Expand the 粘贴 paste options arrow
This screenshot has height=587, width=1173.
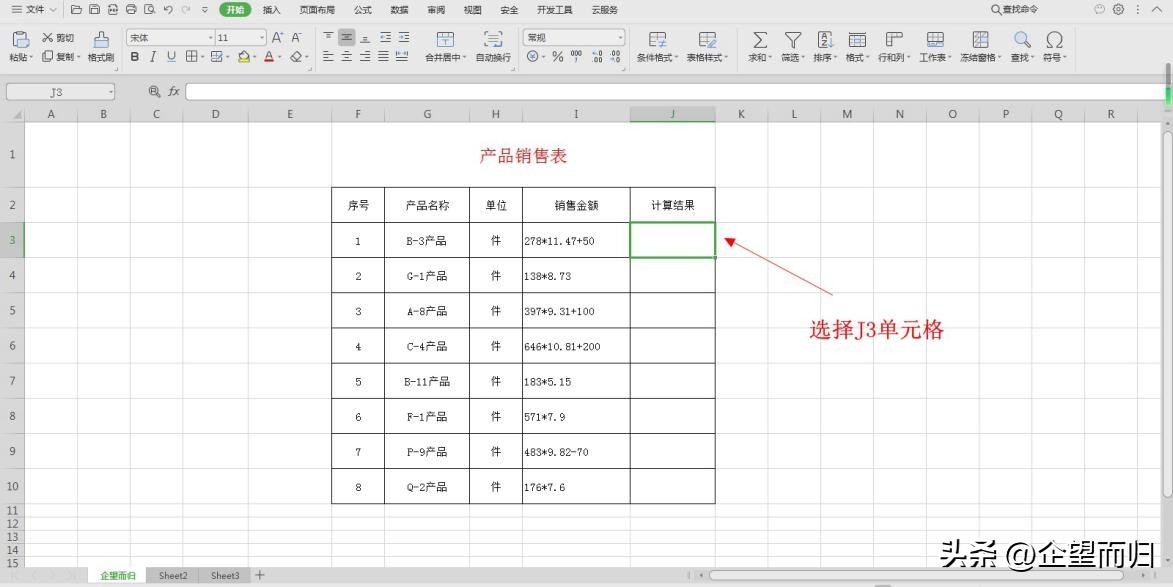pyautogui.click(x=31, y=58)
